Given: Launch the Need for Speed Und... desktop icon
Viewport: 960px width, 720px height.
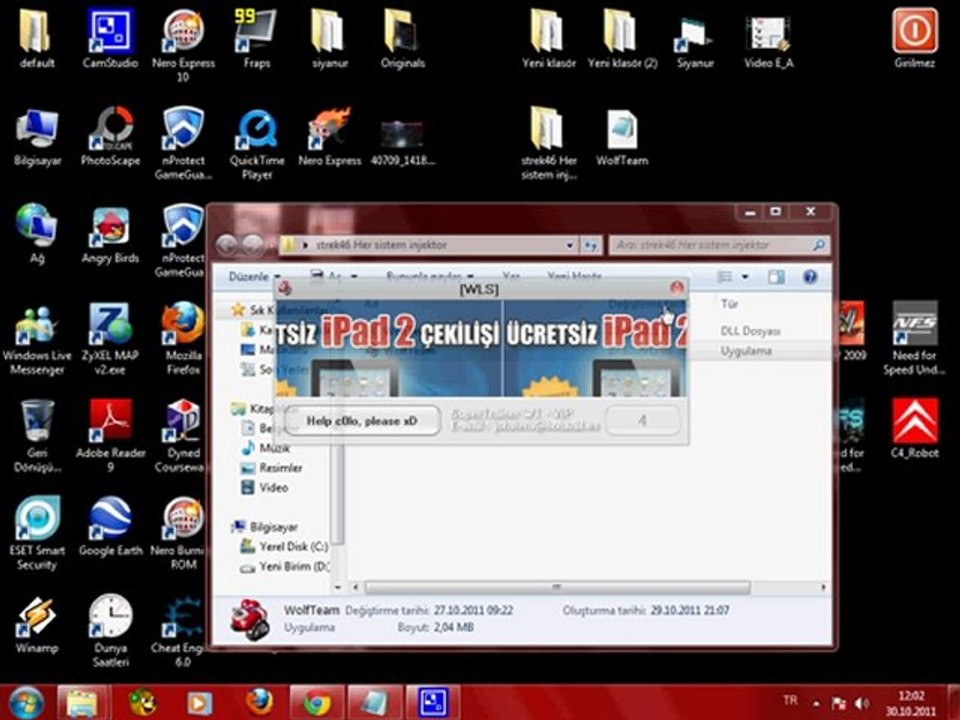Looking at the screenshot, I should coord(915,338).
